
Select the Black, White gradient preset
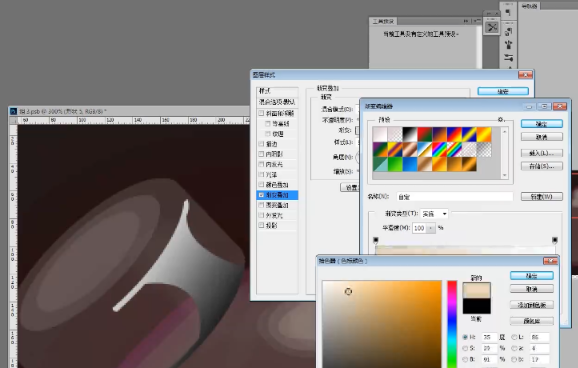point(410,135)
